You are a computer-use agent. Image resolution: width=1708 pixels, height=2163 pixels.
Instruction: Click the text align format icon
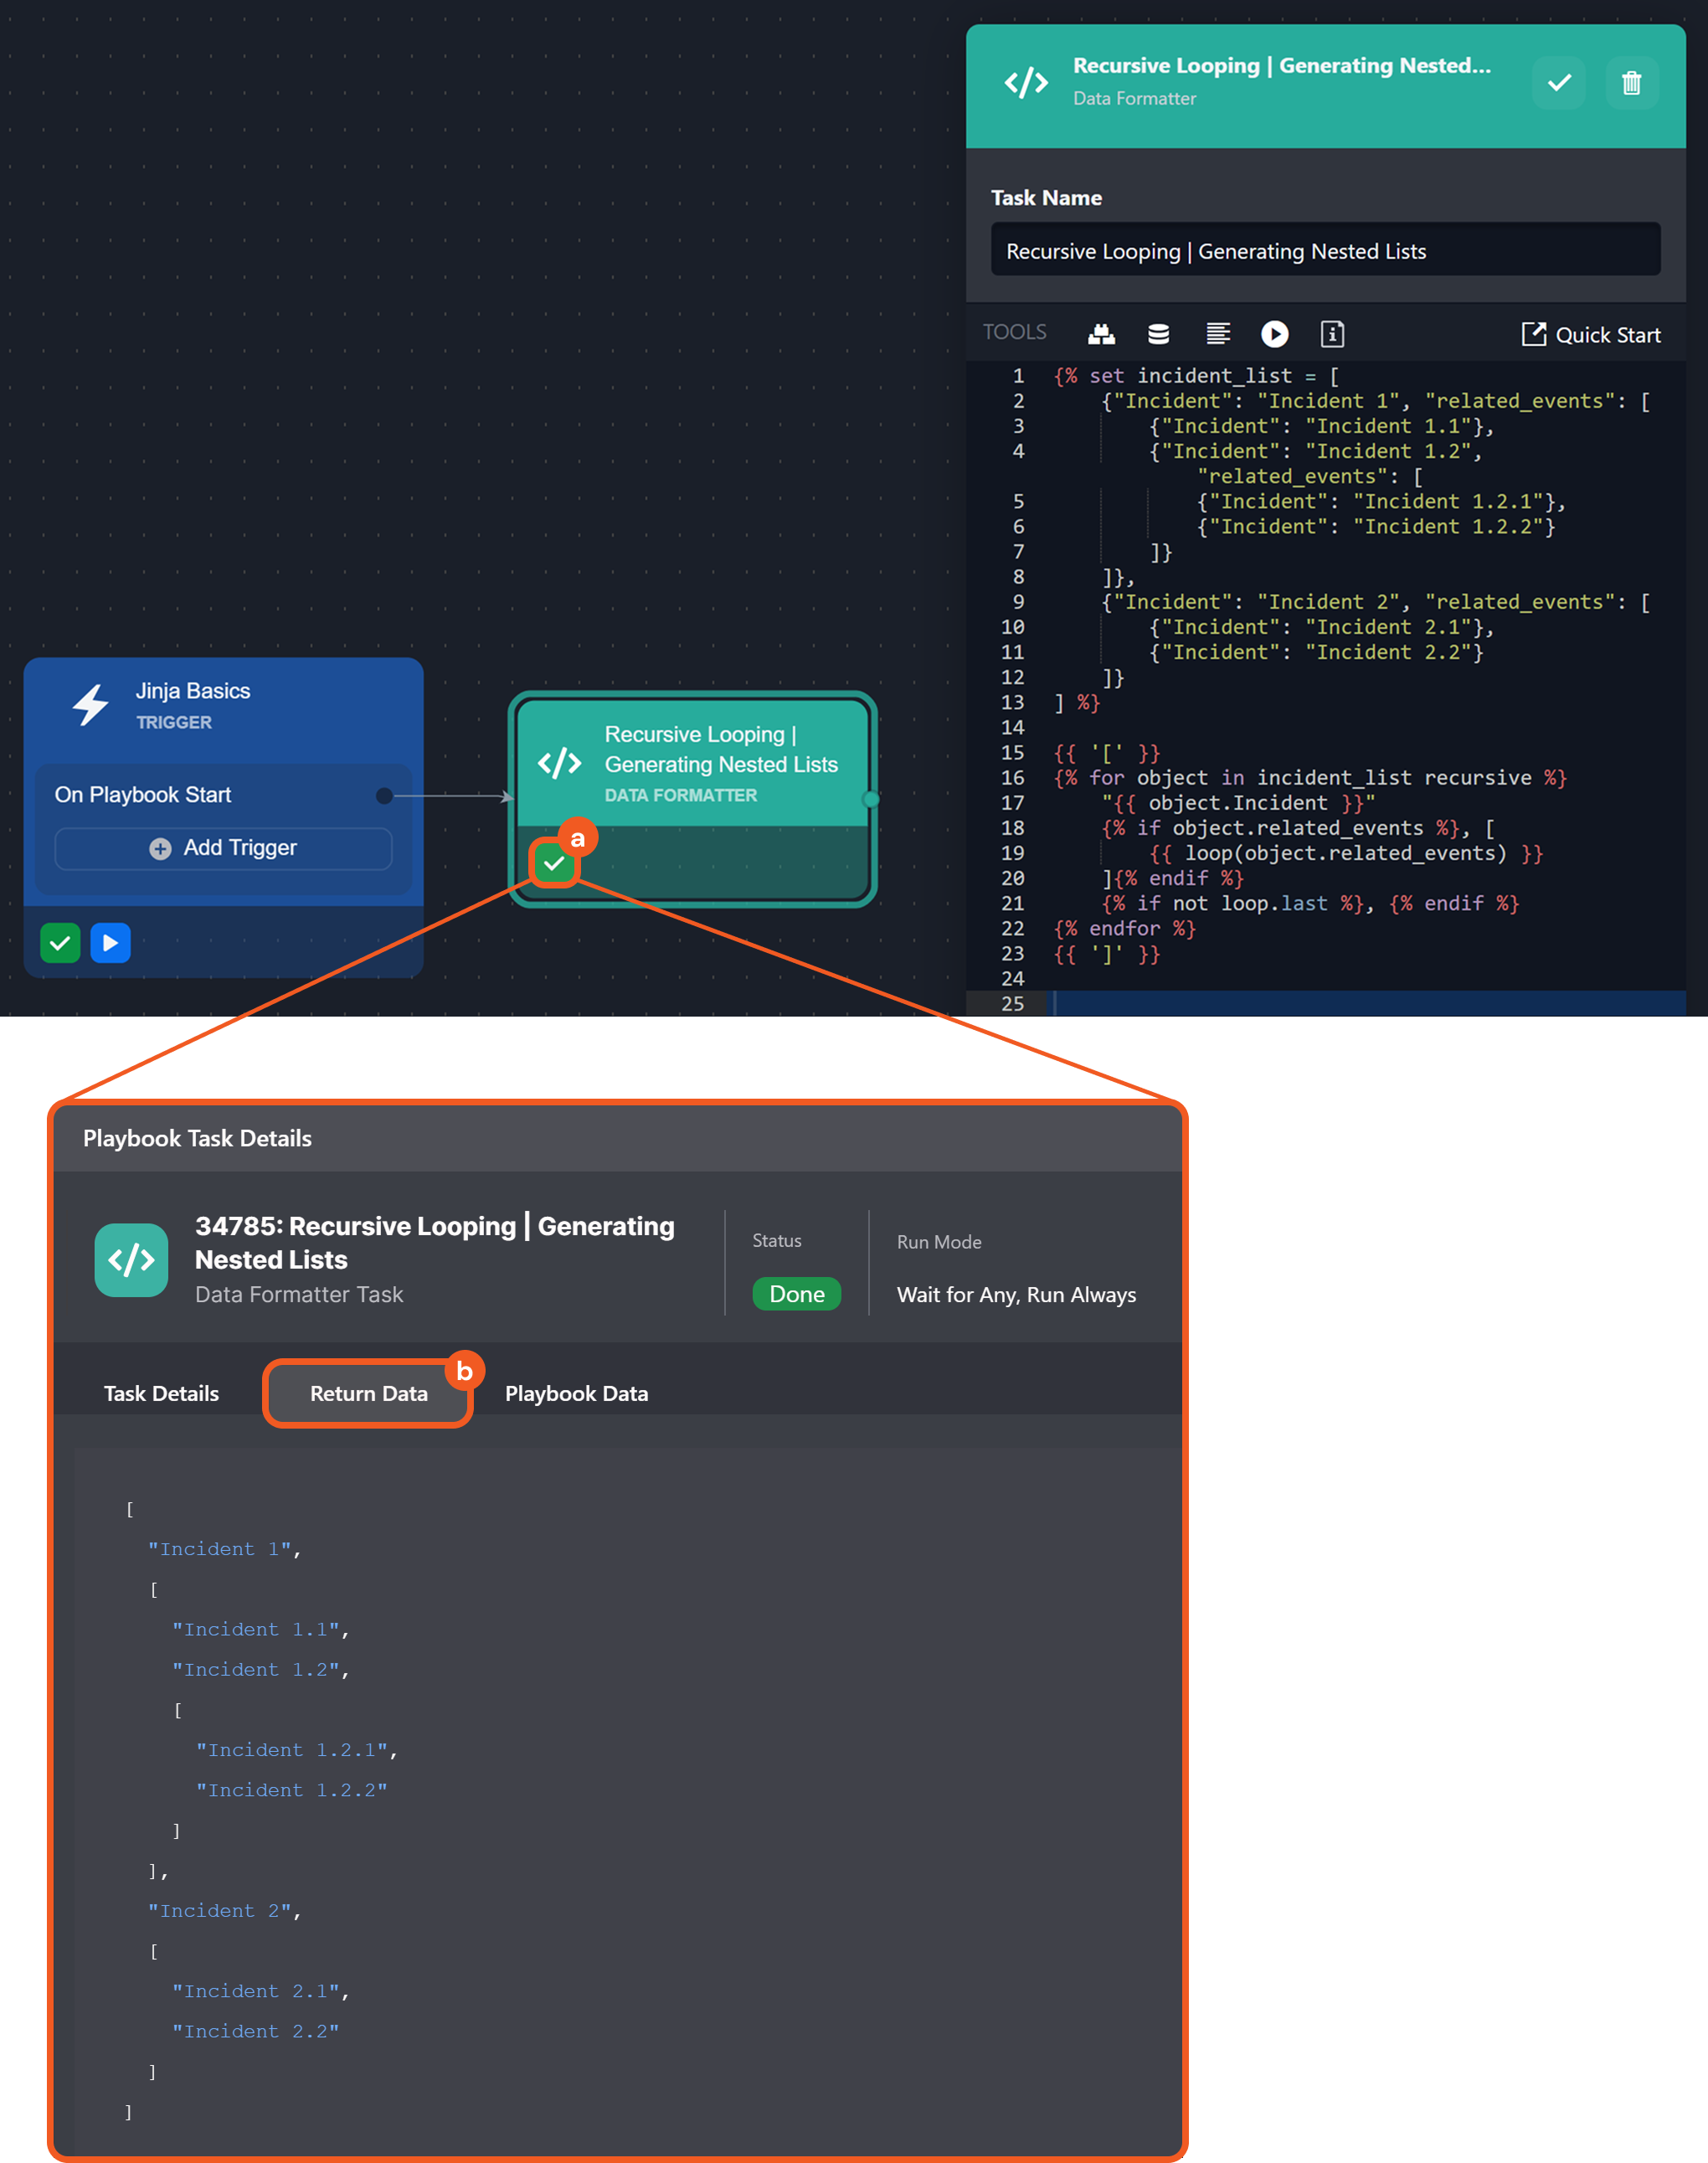coord(1217,334)
